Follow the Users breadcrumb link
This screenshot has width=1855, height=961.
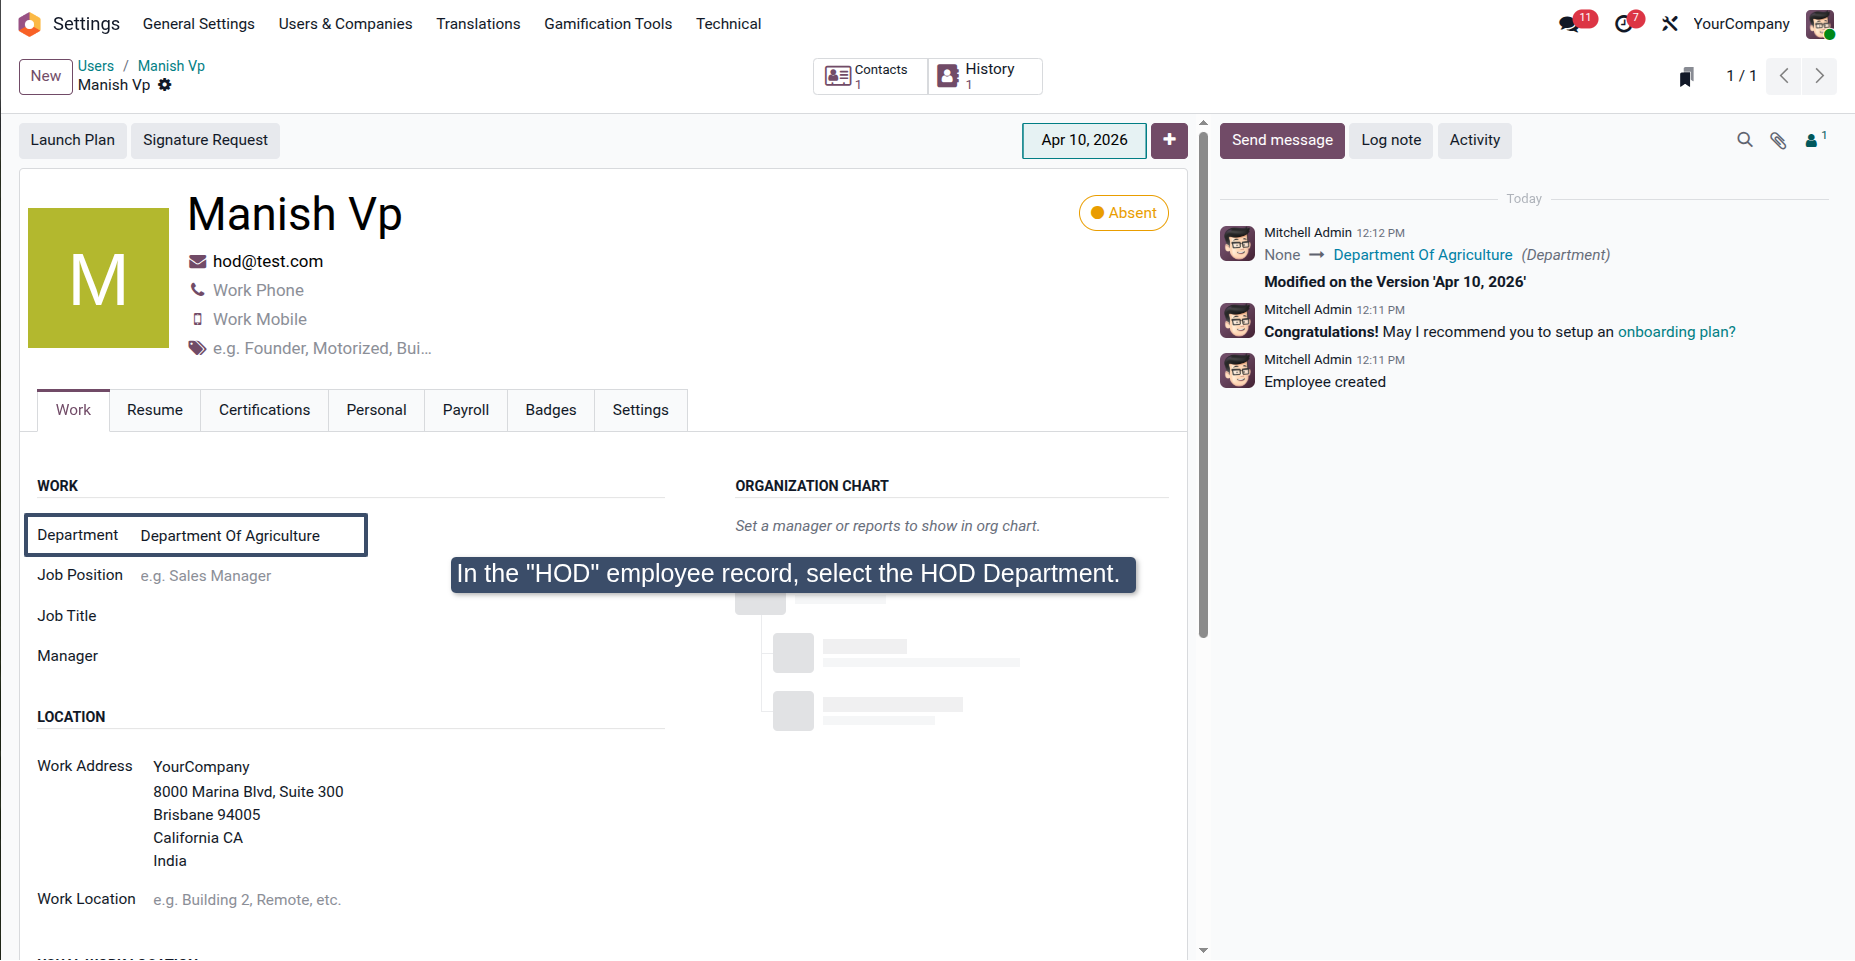[x=96, y=66]
